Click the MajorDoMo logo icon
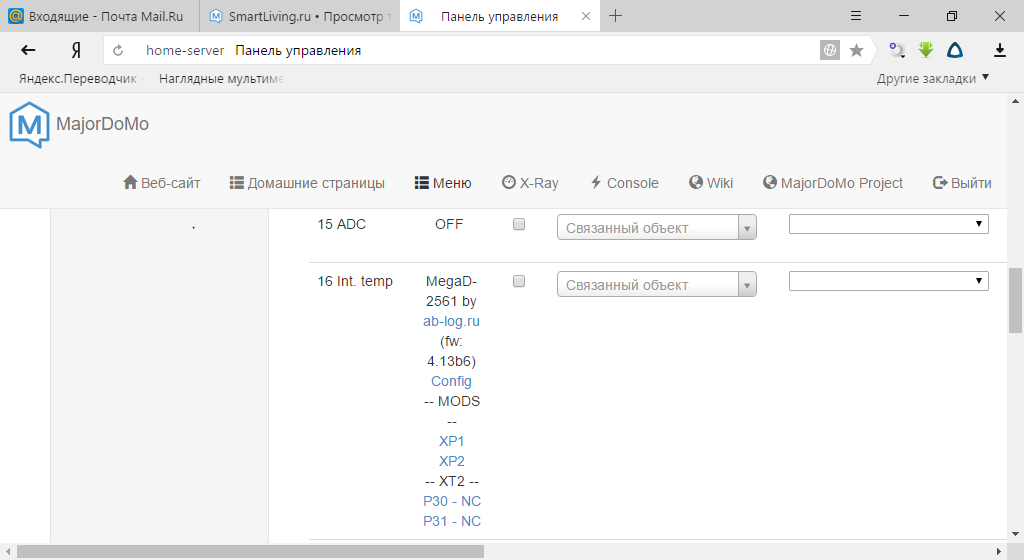Viewport: 1024px width, 560px height. (x=29, y=125)
